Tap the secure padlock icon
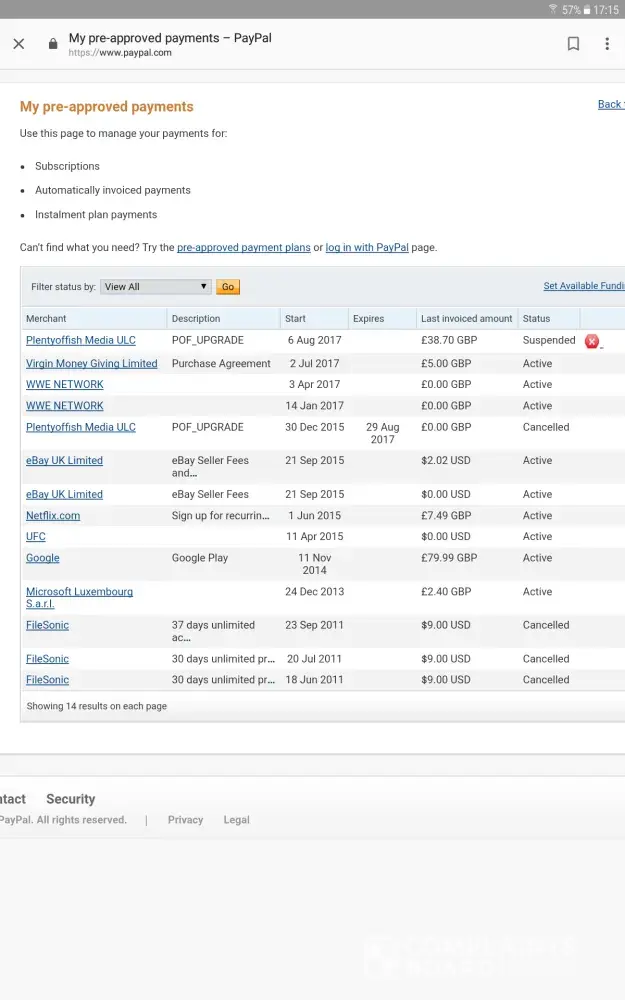The height and width of the screenshot is (1000, 625). tap(53, 44)
